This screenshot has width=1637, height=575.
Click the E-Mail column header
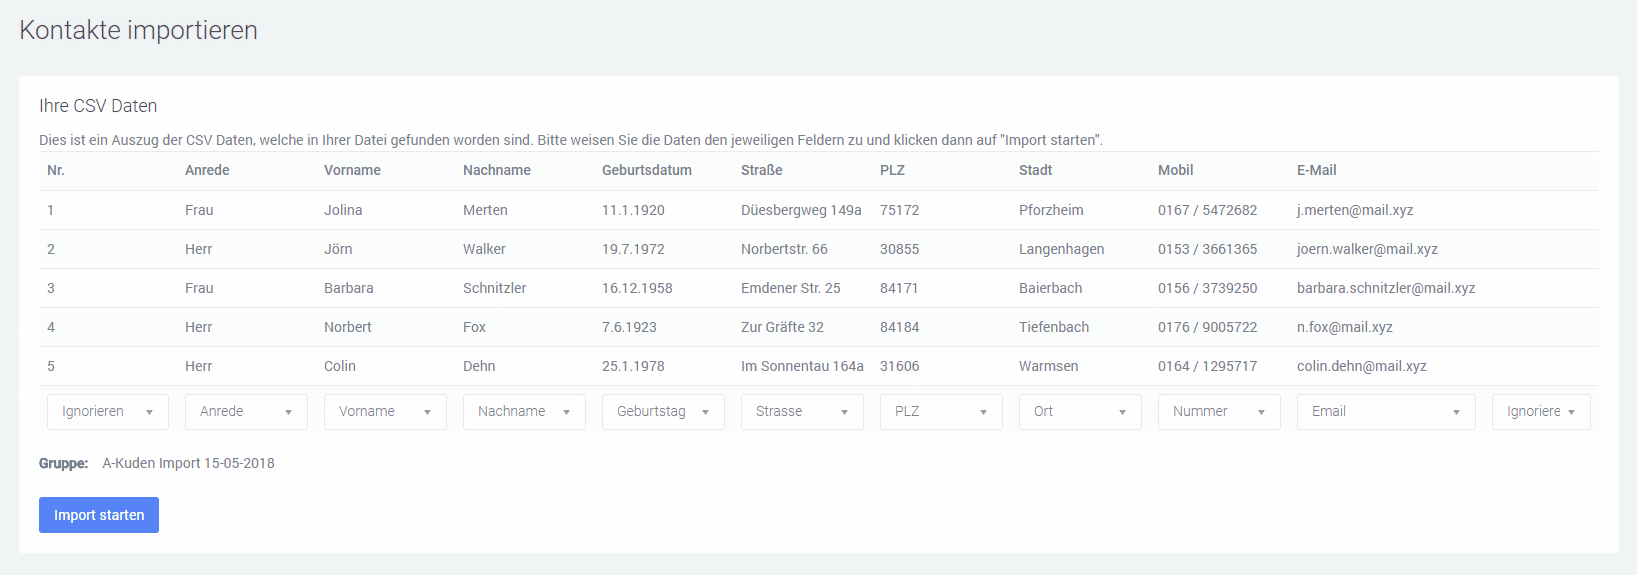(x=1316, y=170)
